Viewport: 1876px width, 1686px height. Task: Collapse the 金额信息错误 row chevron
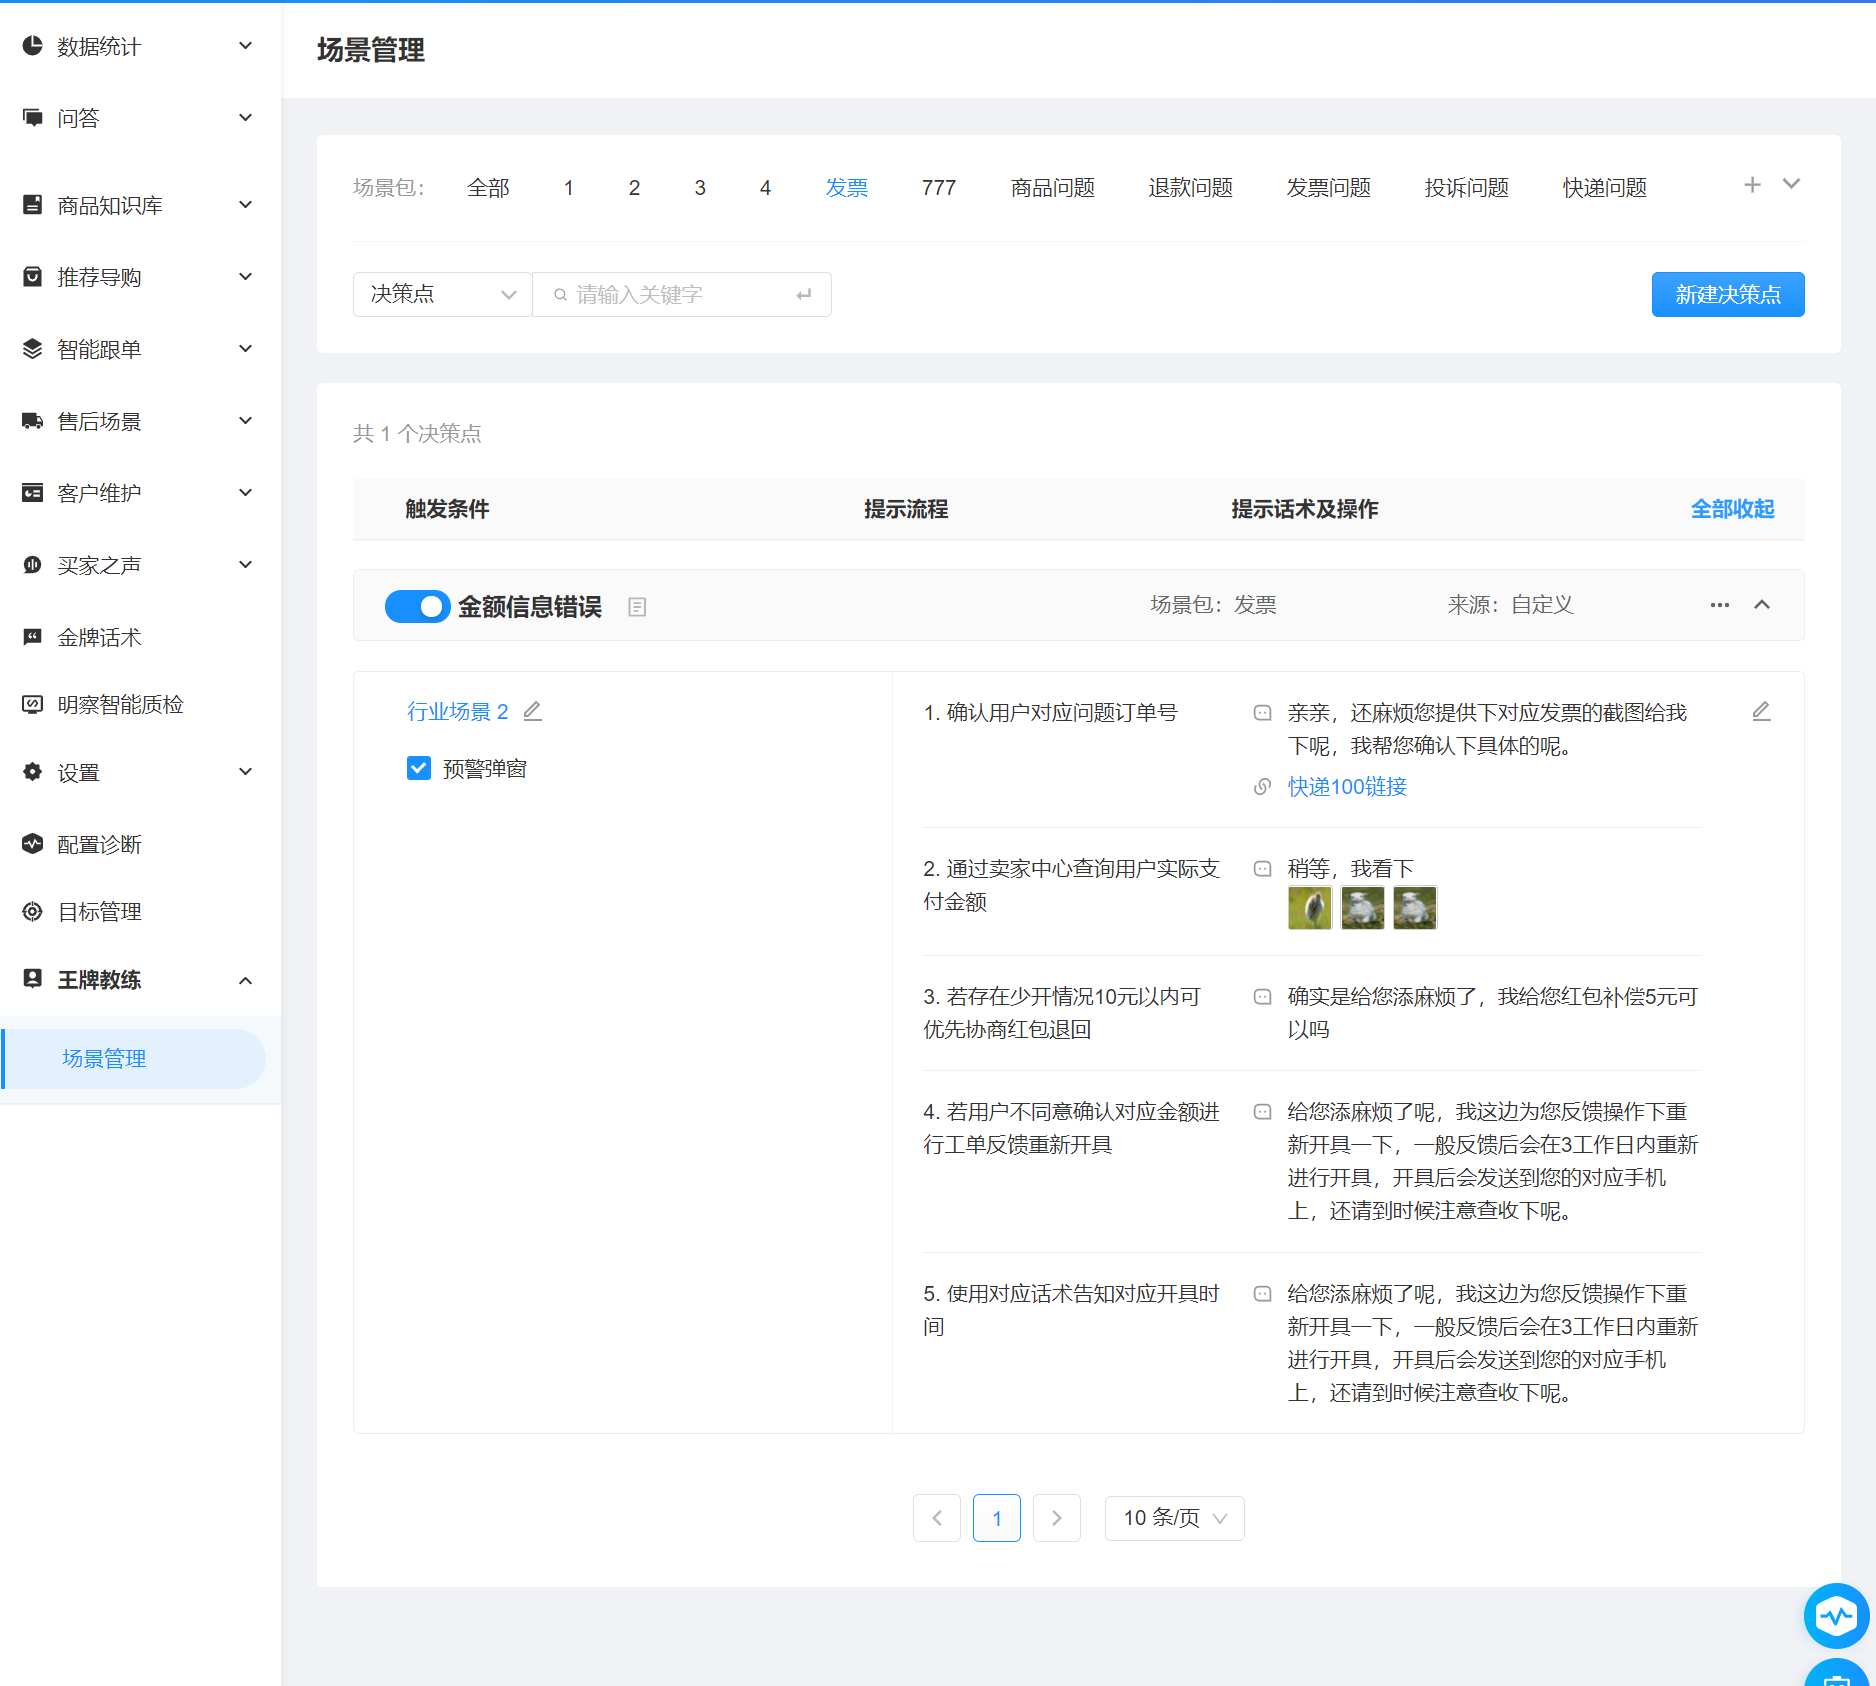click(1762, 605)
